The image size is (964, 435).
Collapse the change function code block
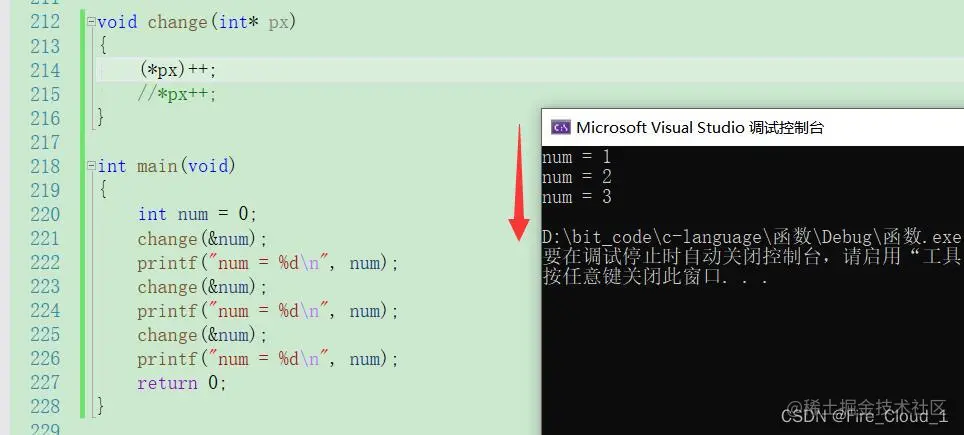(x=92, y=22)
